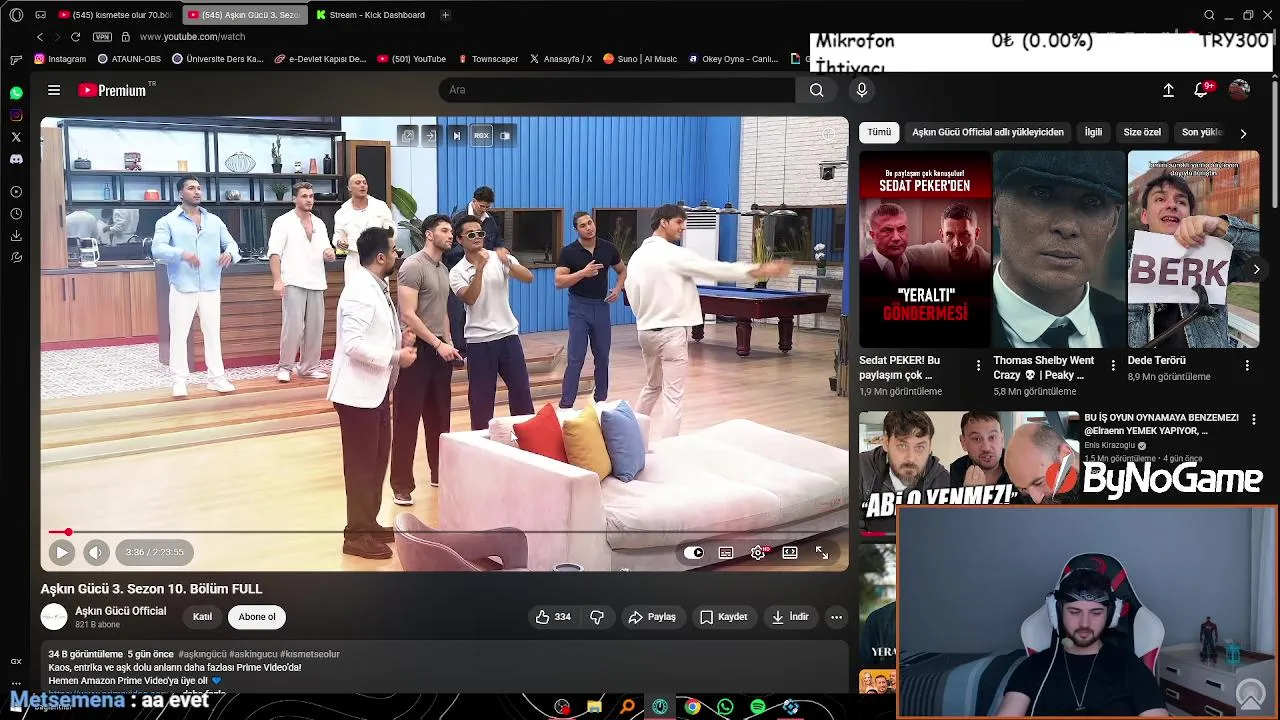
Task: Reload the page with refresh icon
Action: (x=75, y=37)
